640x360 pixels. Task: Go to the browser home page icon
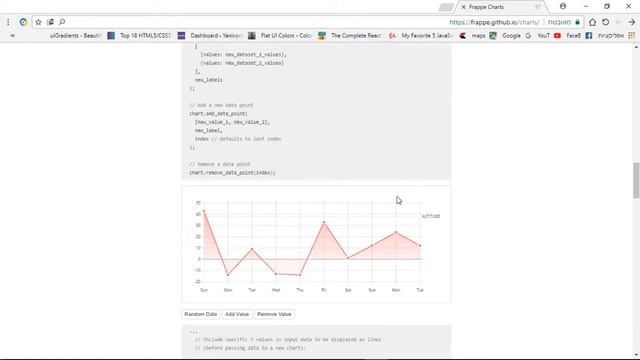pyautogui.click(x=592, y=22)
